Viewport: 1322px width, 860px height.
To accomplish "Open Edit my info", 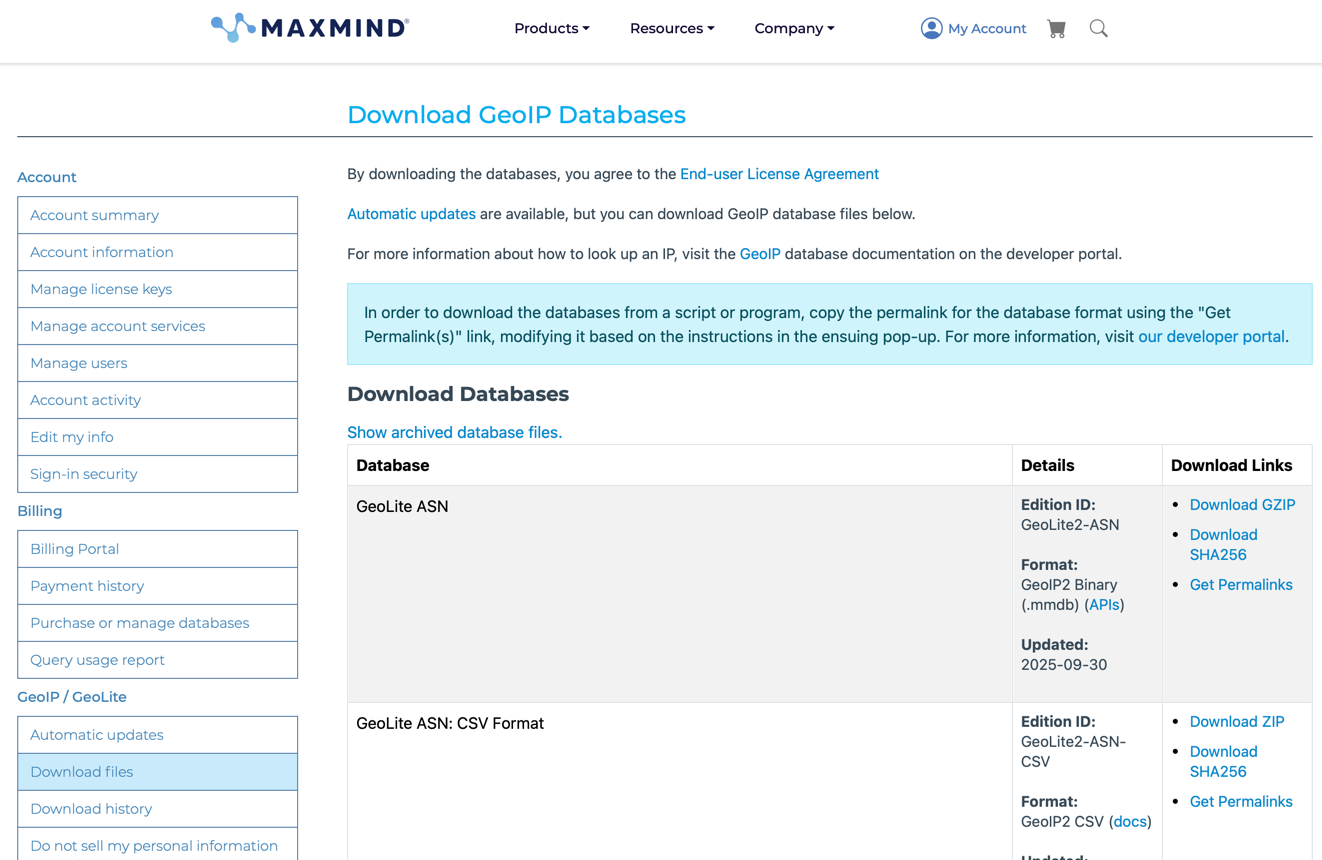I will pos(157,437).
